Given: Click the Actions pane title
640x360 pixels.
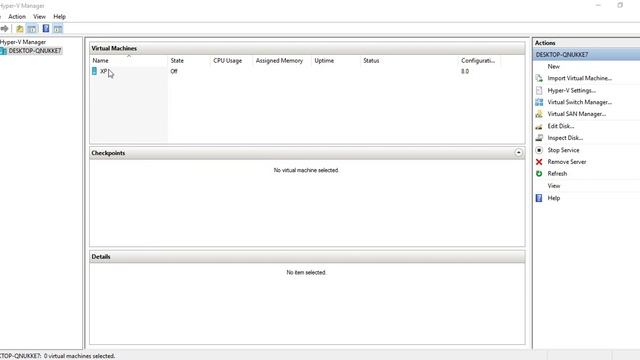Looking at the screenshot, I should pos(545,43).
